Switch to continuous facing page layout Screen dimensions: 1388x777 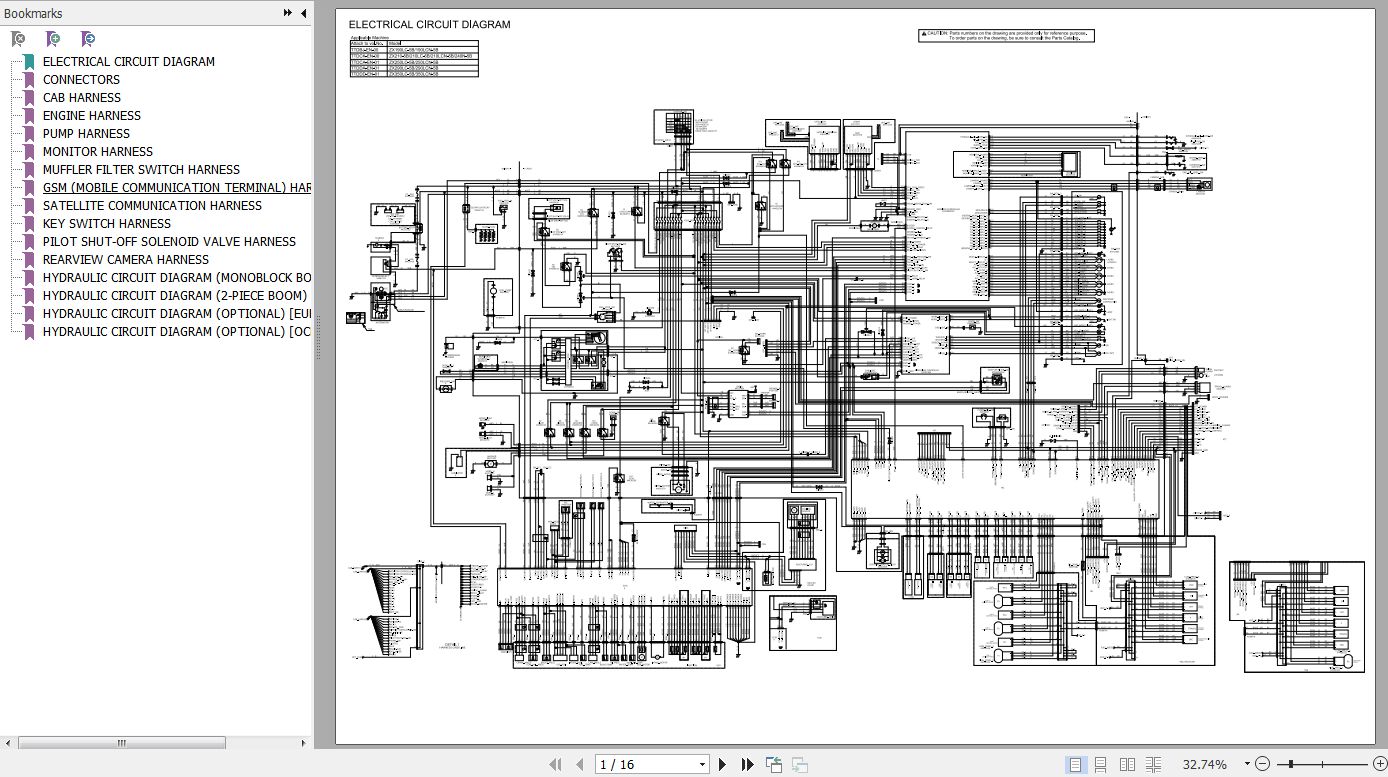1153,765
